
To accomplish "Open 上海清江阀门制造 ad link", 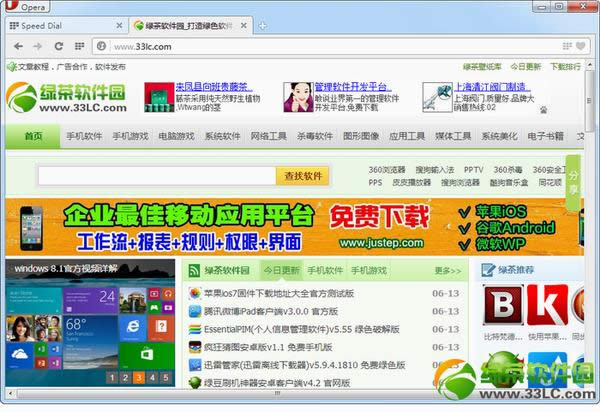I will pos(492,86).
